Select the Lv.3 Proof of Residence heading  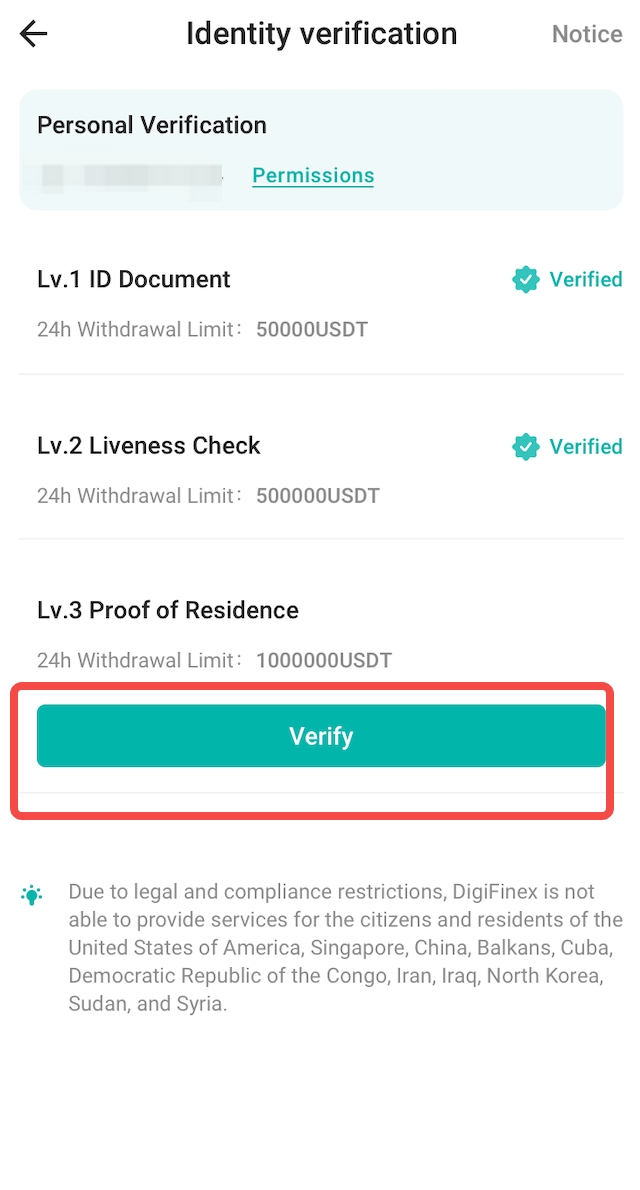click(x=168, y=610)
